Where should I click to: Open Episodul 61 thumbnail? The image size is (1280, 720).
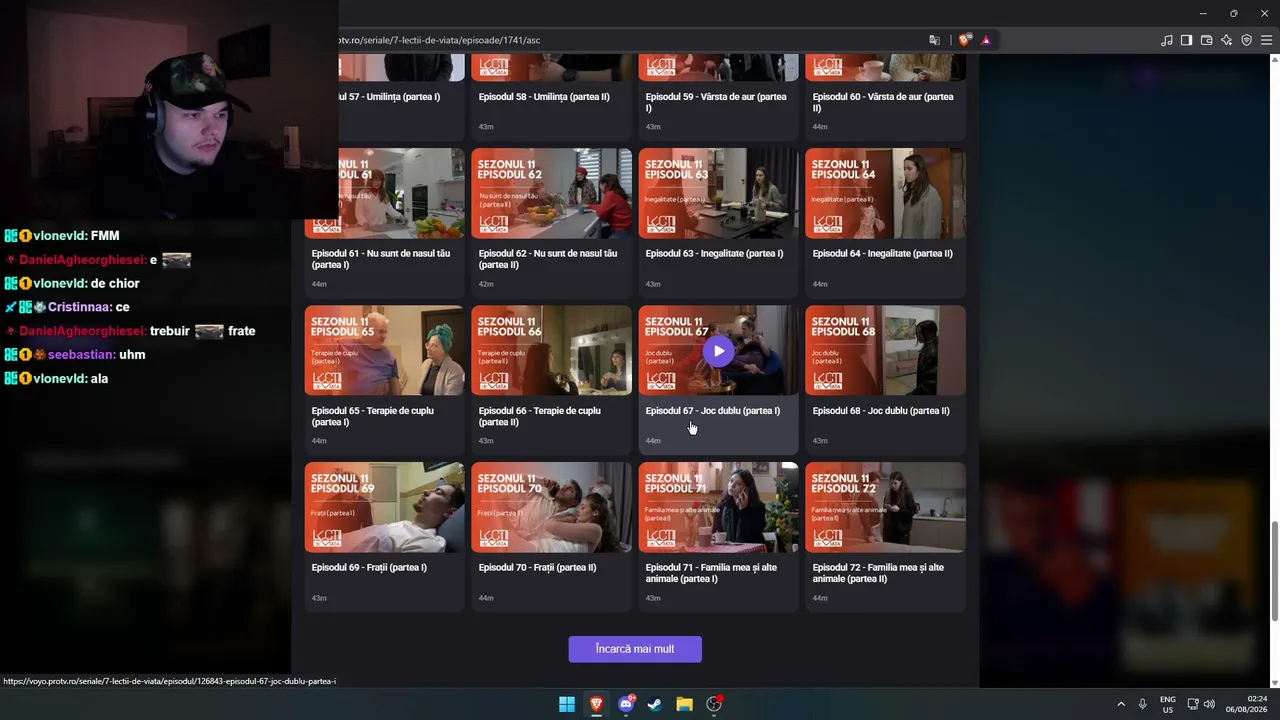click(x=384, y=194)
